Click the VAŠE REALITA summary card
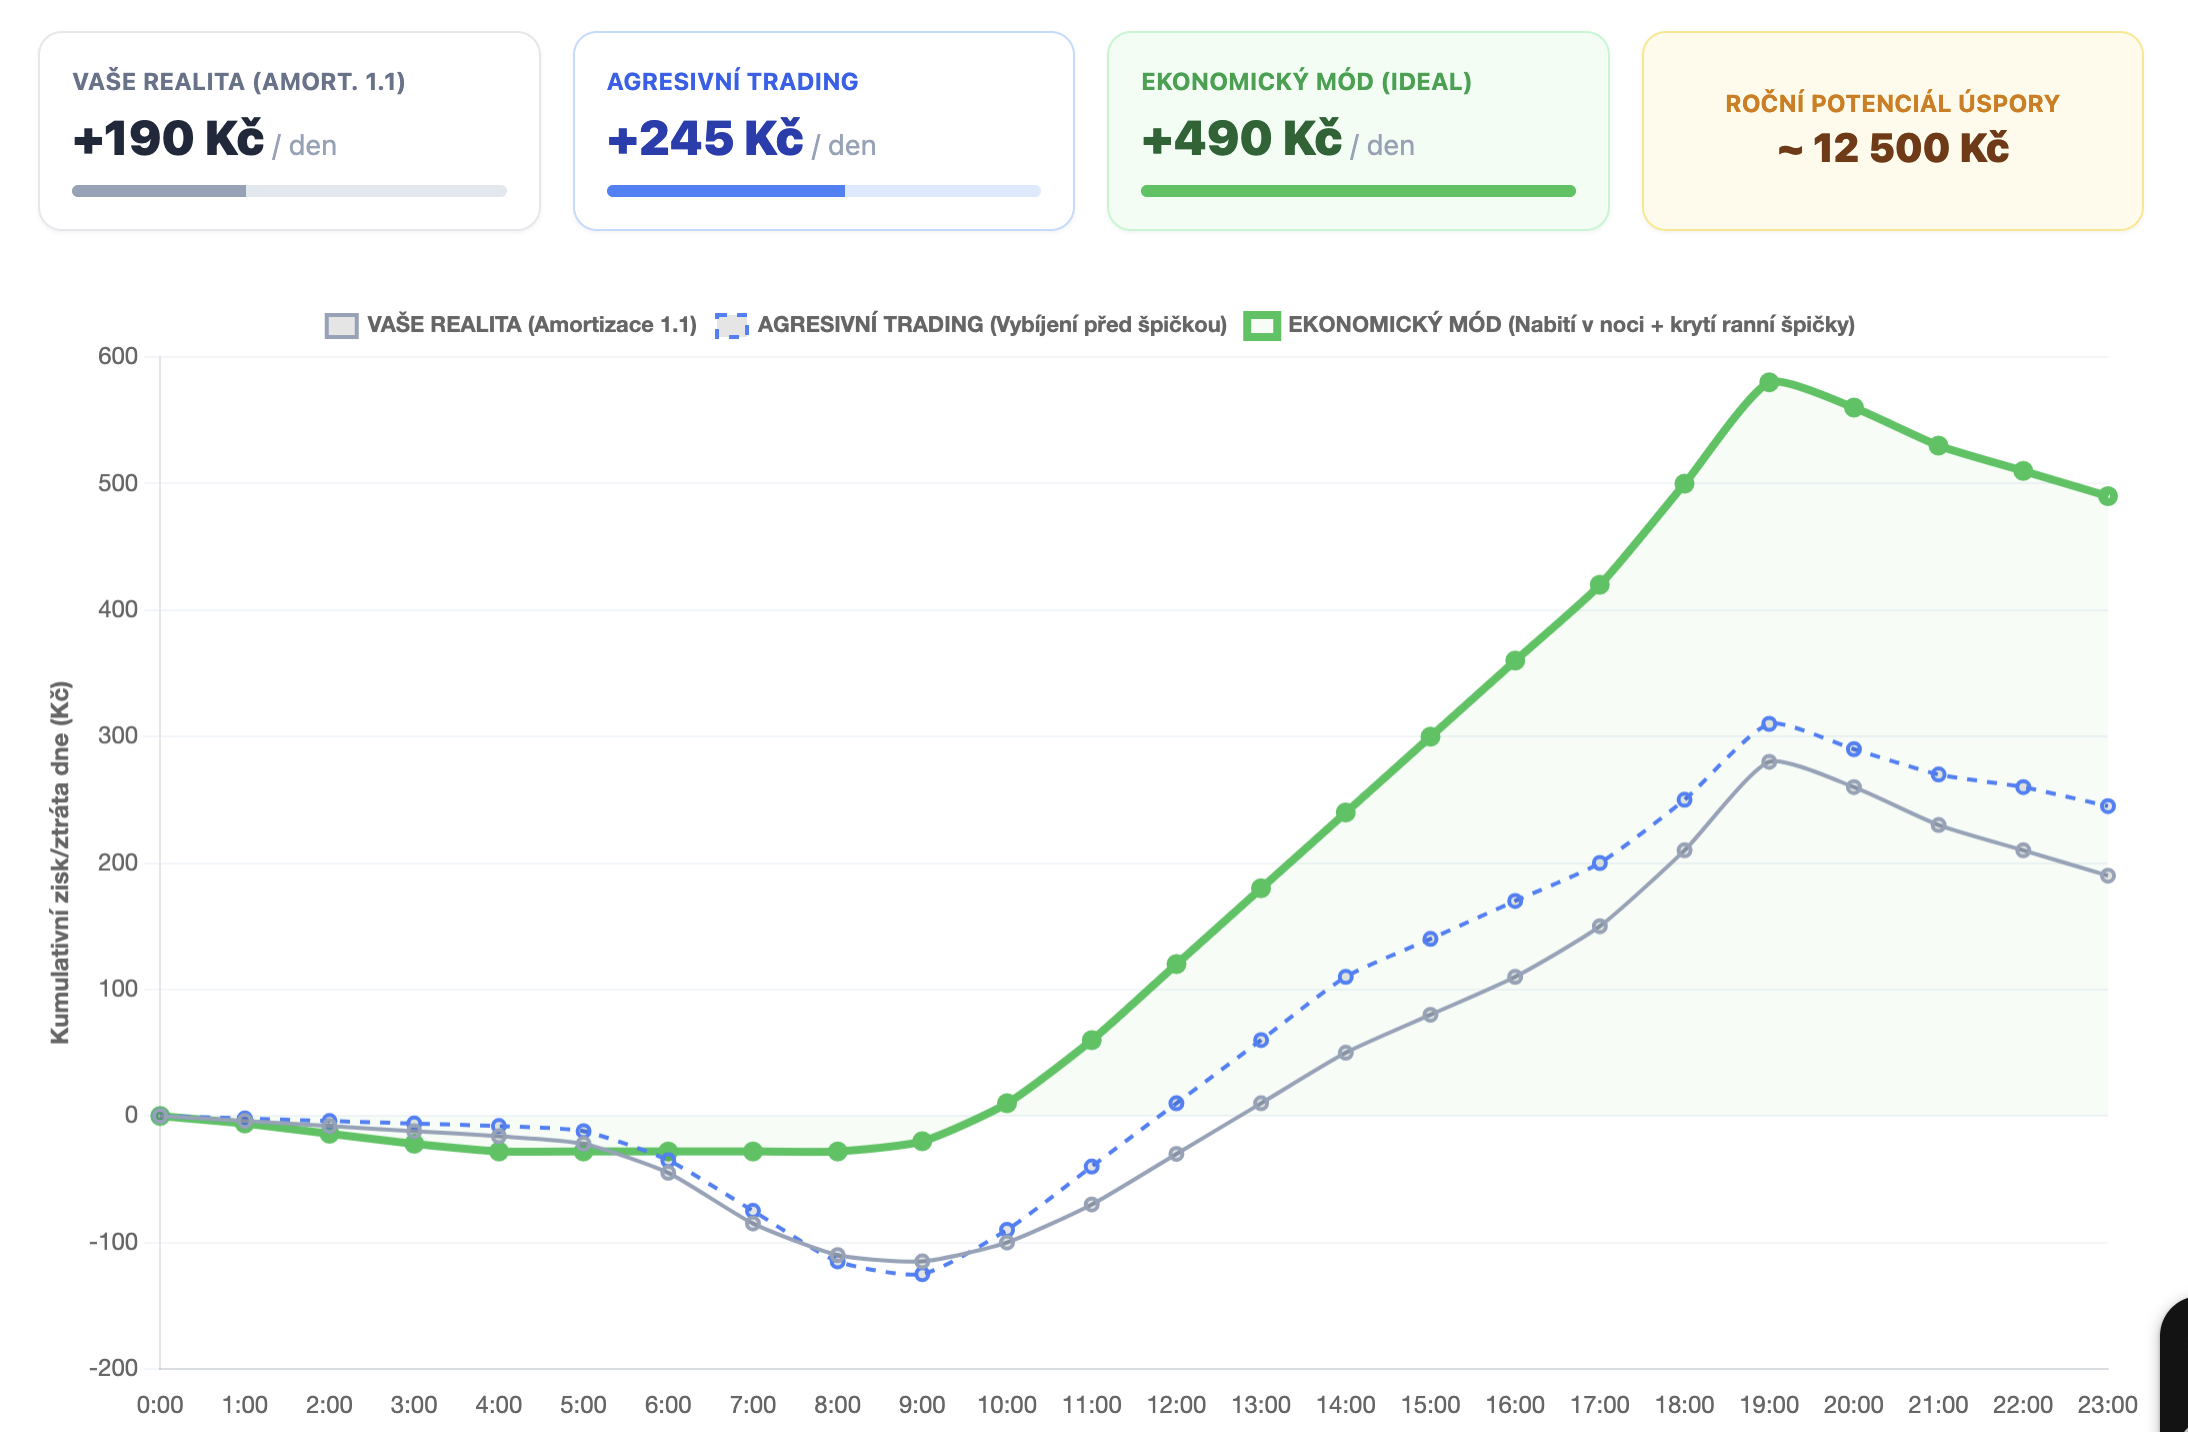The height and width of the screenshot is (1432, 2188). pos(289,131)
